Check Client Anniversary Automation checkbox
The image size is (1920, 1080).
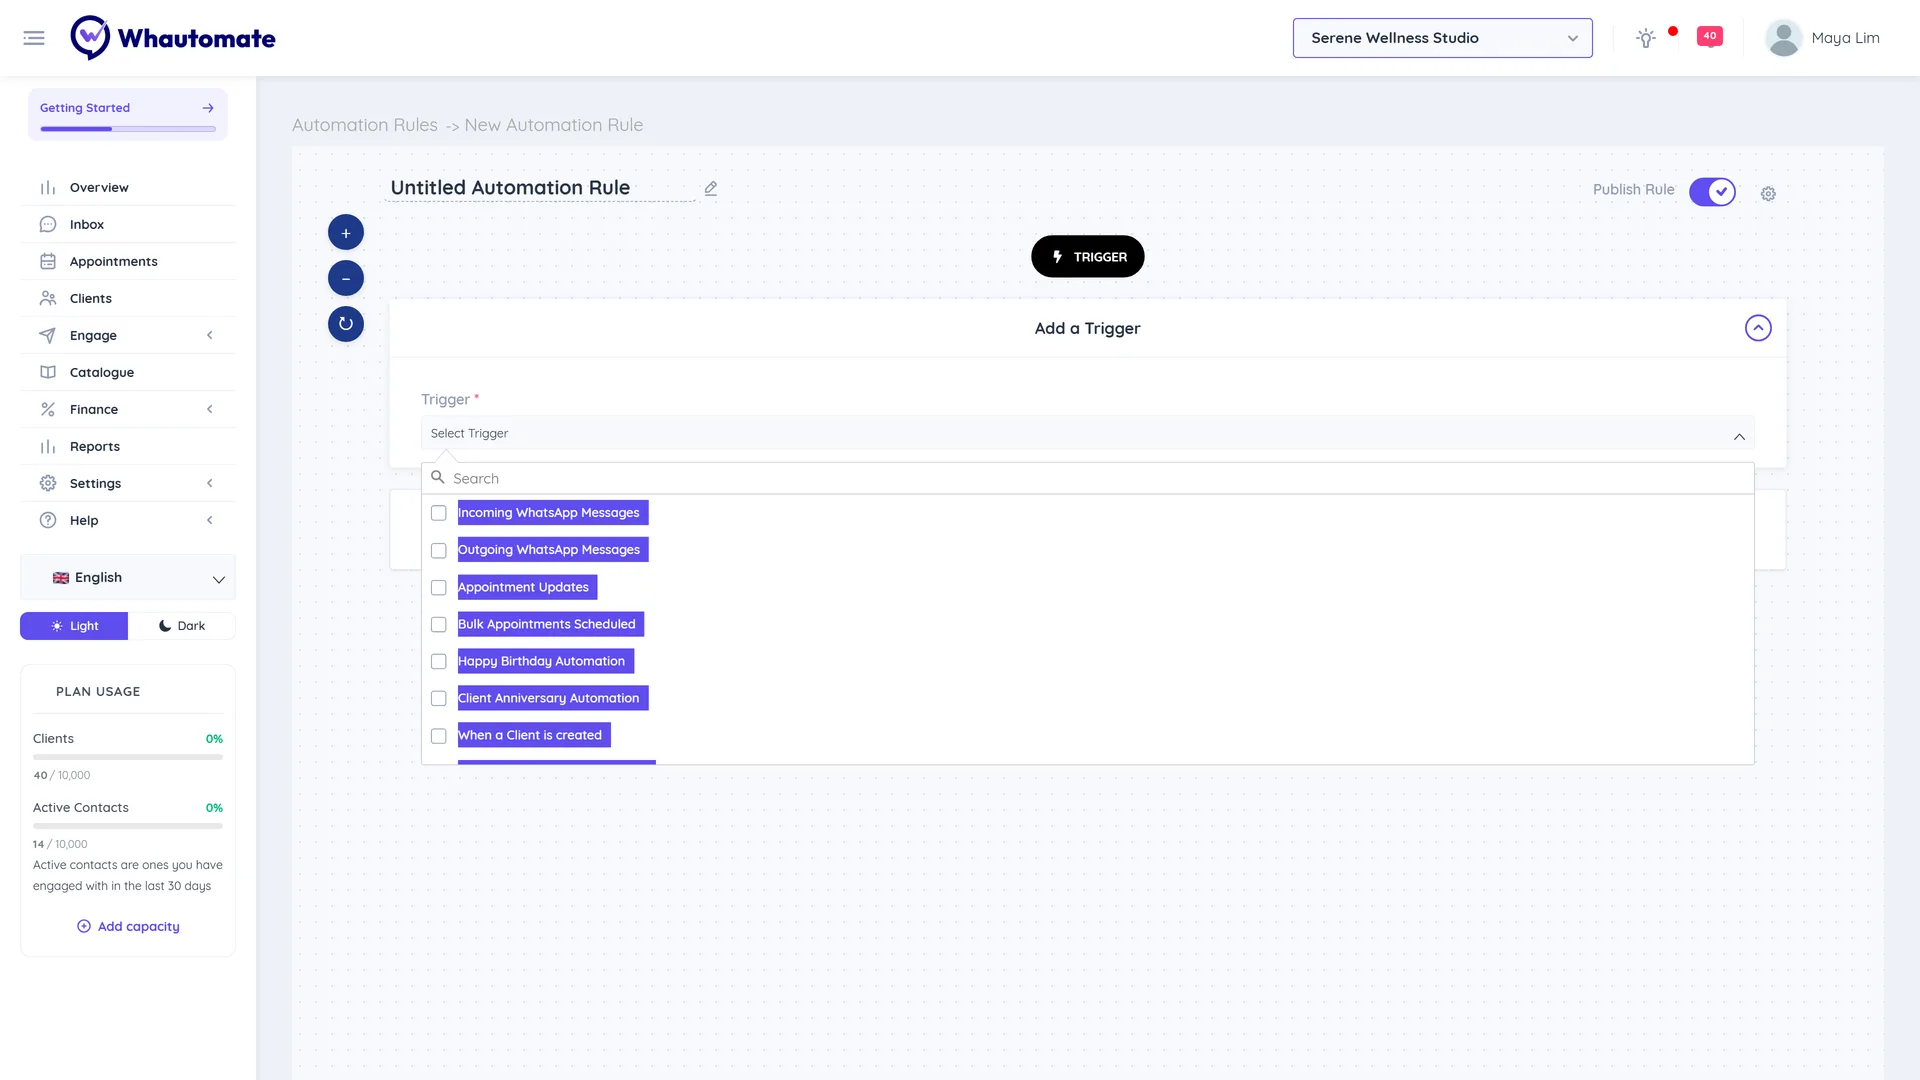pyautogui.click(x=439, y=699)
